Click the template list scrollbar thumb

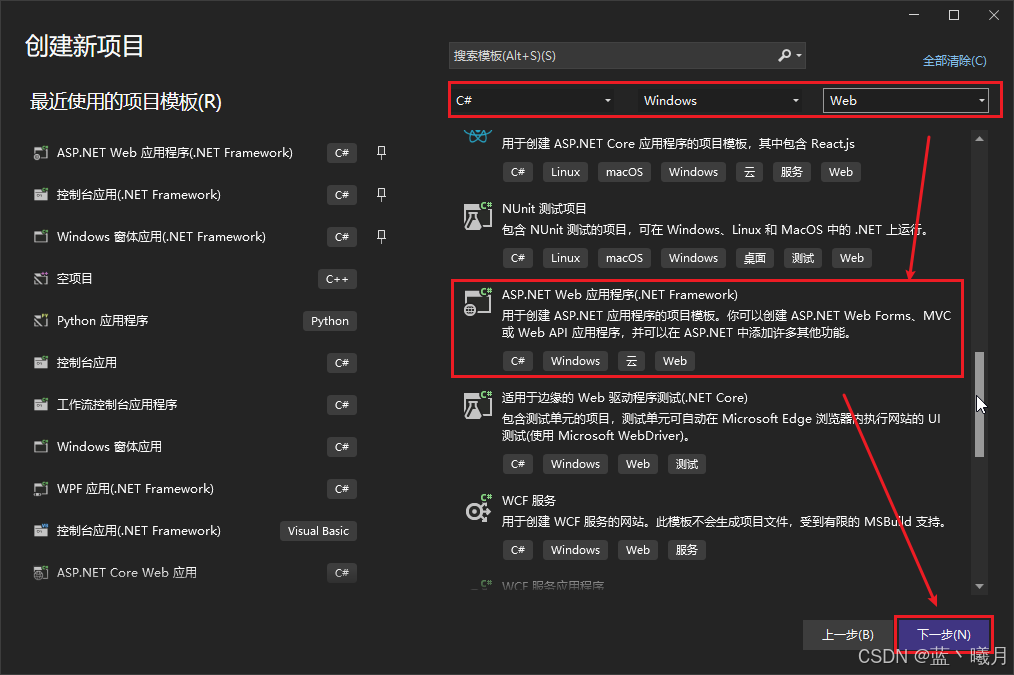coord(979,405)
